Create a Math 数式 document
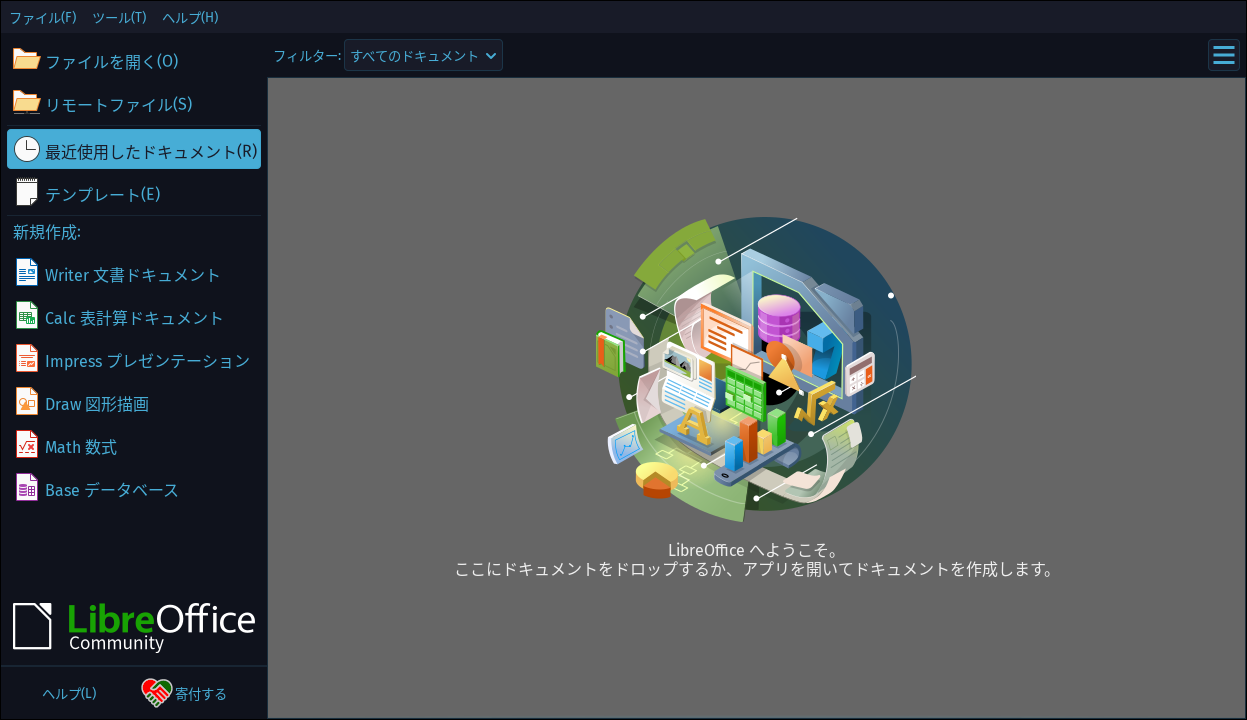Viewport: 1247px width, 720px height. point(134,446)
